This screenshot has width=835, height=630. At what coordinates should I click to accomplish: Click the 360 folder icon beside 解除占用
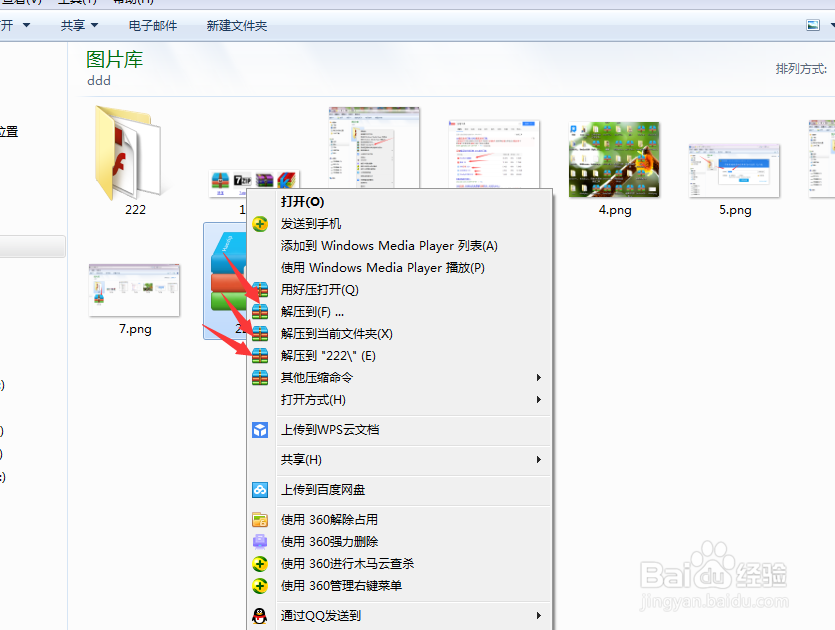260,520
